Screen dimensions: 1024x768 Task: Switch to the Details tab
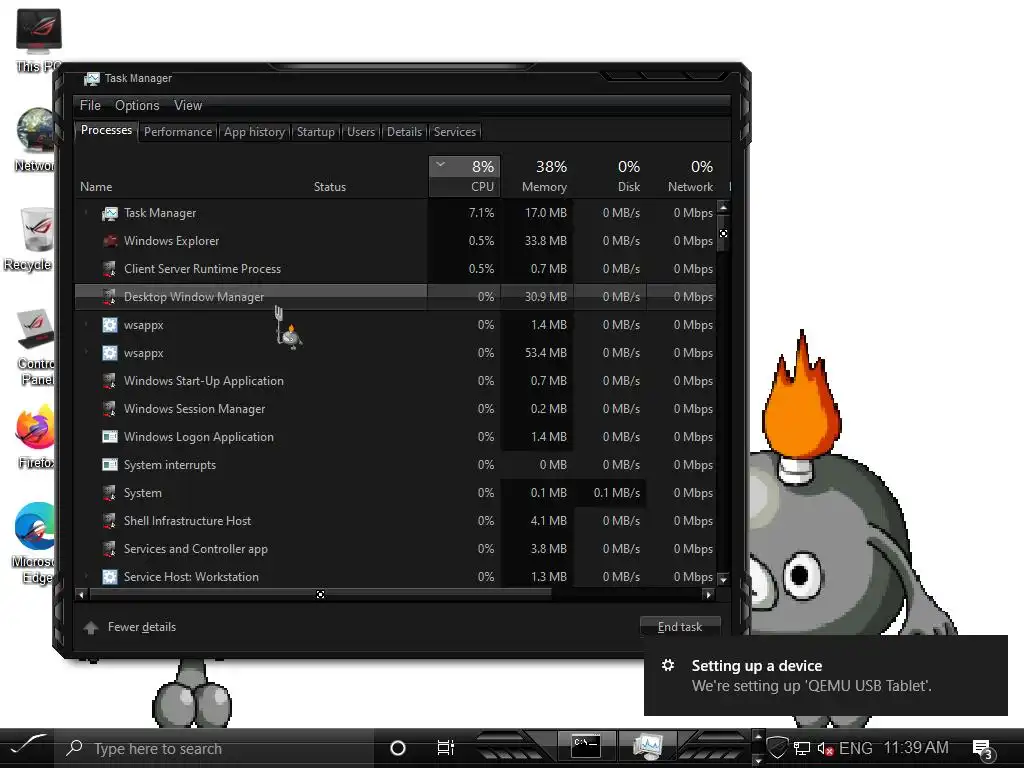404,132
